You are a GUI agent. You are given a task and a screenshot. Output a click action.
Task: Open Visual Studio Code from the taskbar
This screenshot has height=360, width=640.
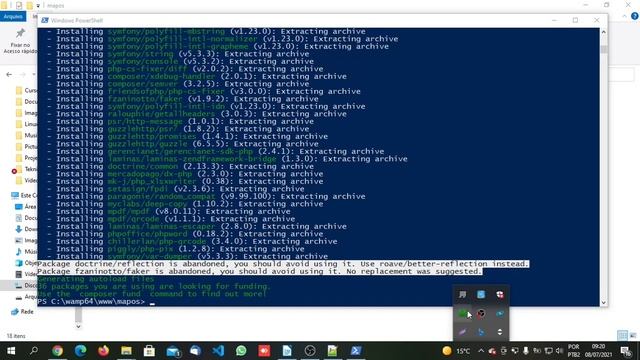pyautogui.click(x=218, y=351)
